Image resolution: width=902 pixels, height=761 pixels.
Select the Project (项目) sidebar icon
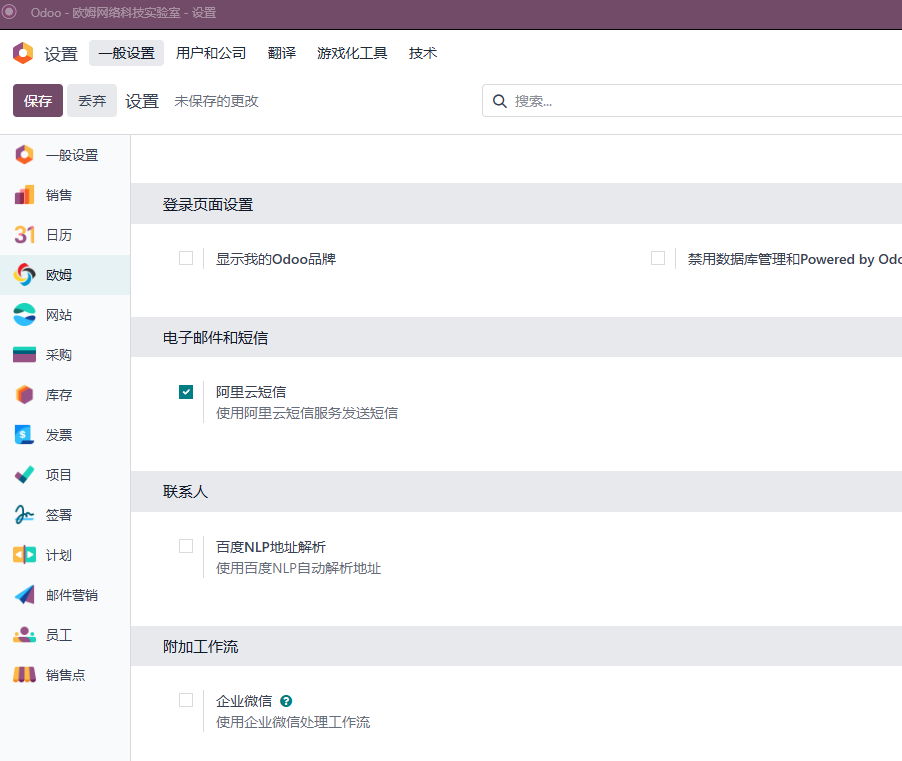click(x=24, y=475)
